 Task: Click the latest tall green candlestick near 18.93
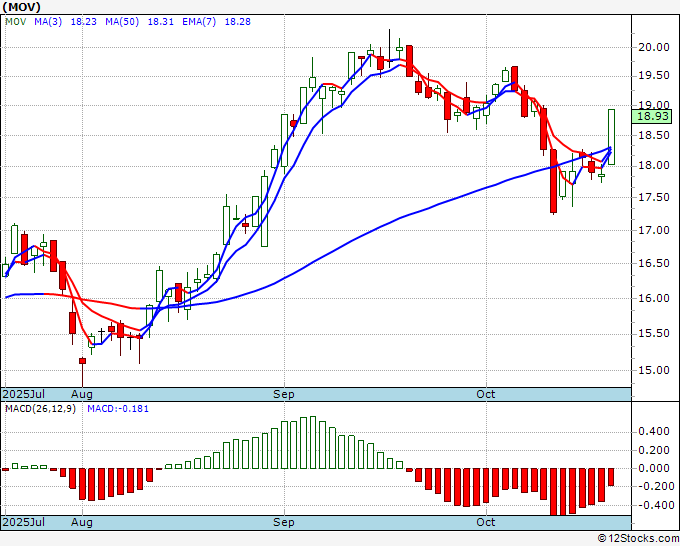tap(611, 137)
